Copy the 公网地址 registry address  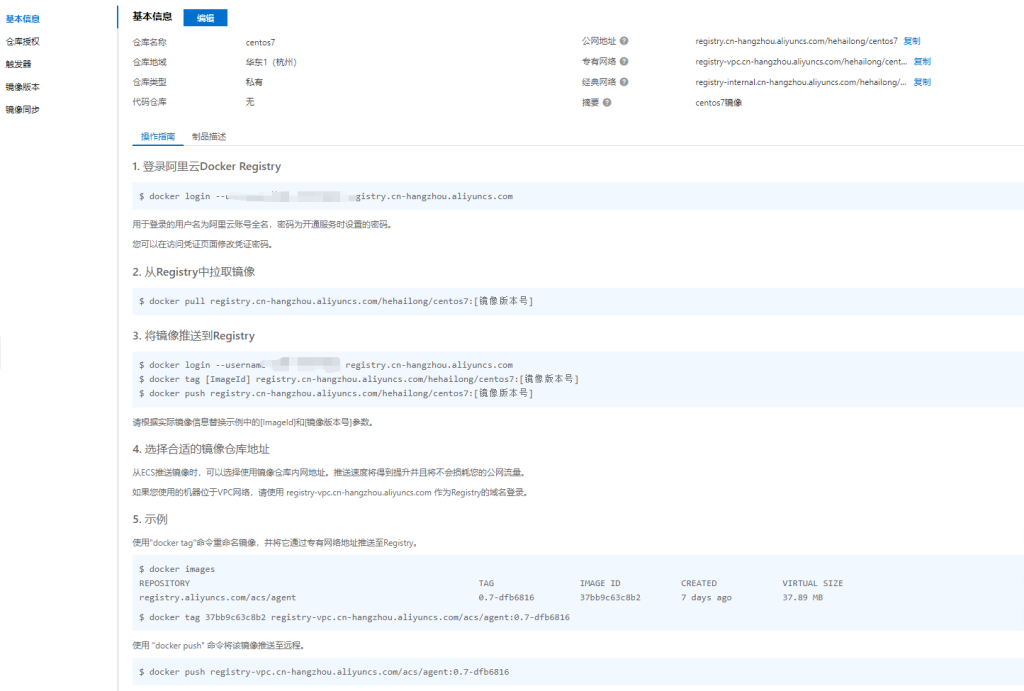click(x=911, y=41)
